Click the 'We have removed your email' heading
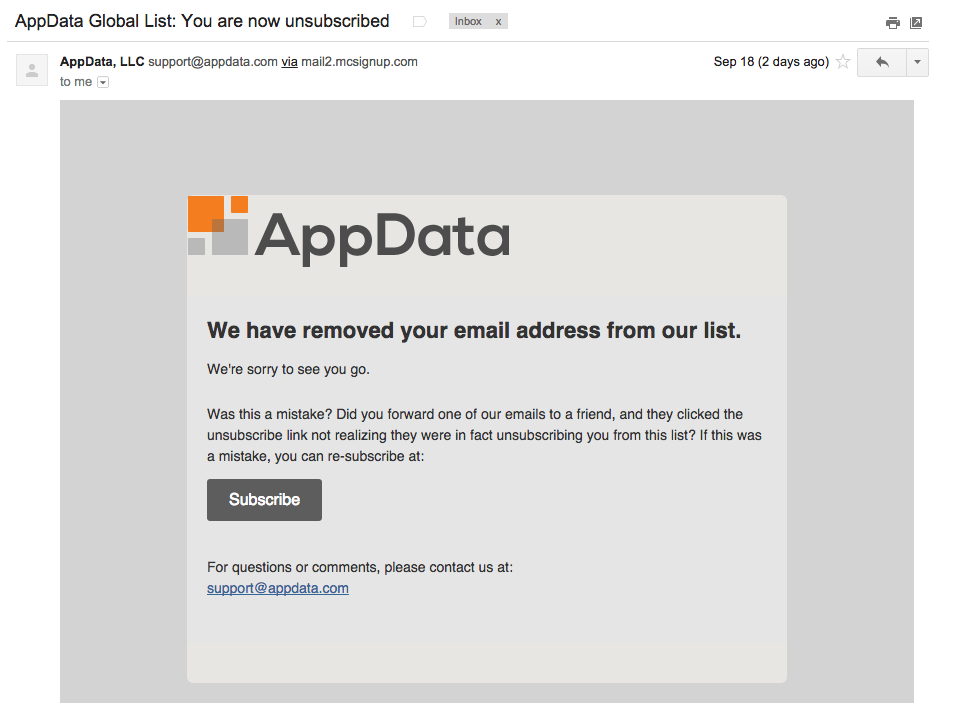 tap(474, 331)
